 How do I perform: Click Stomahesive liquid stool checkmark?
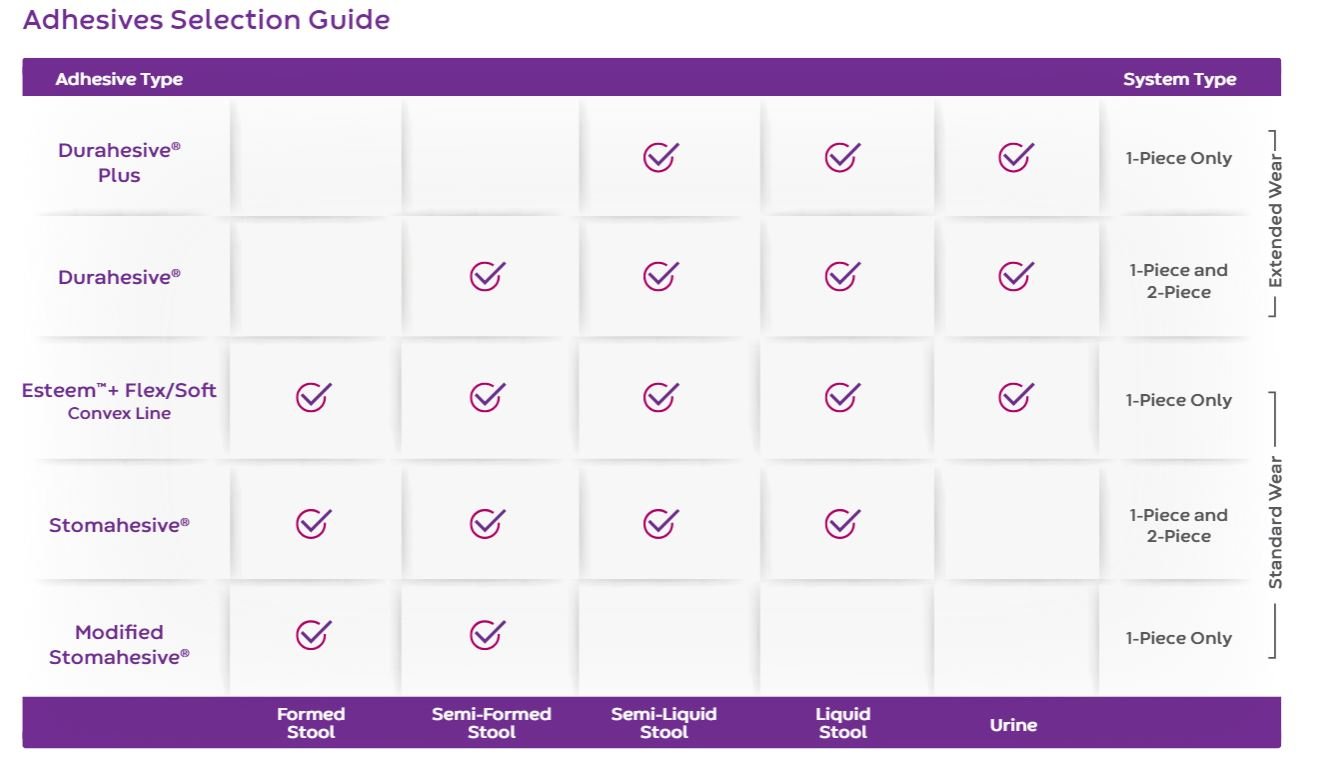coord(842,523)
